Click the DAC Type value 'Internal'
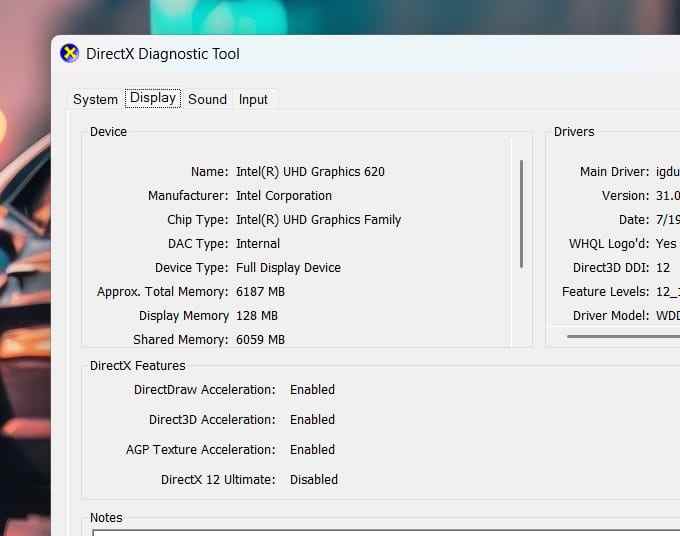The image size is (680, 536). pos(258,244)
